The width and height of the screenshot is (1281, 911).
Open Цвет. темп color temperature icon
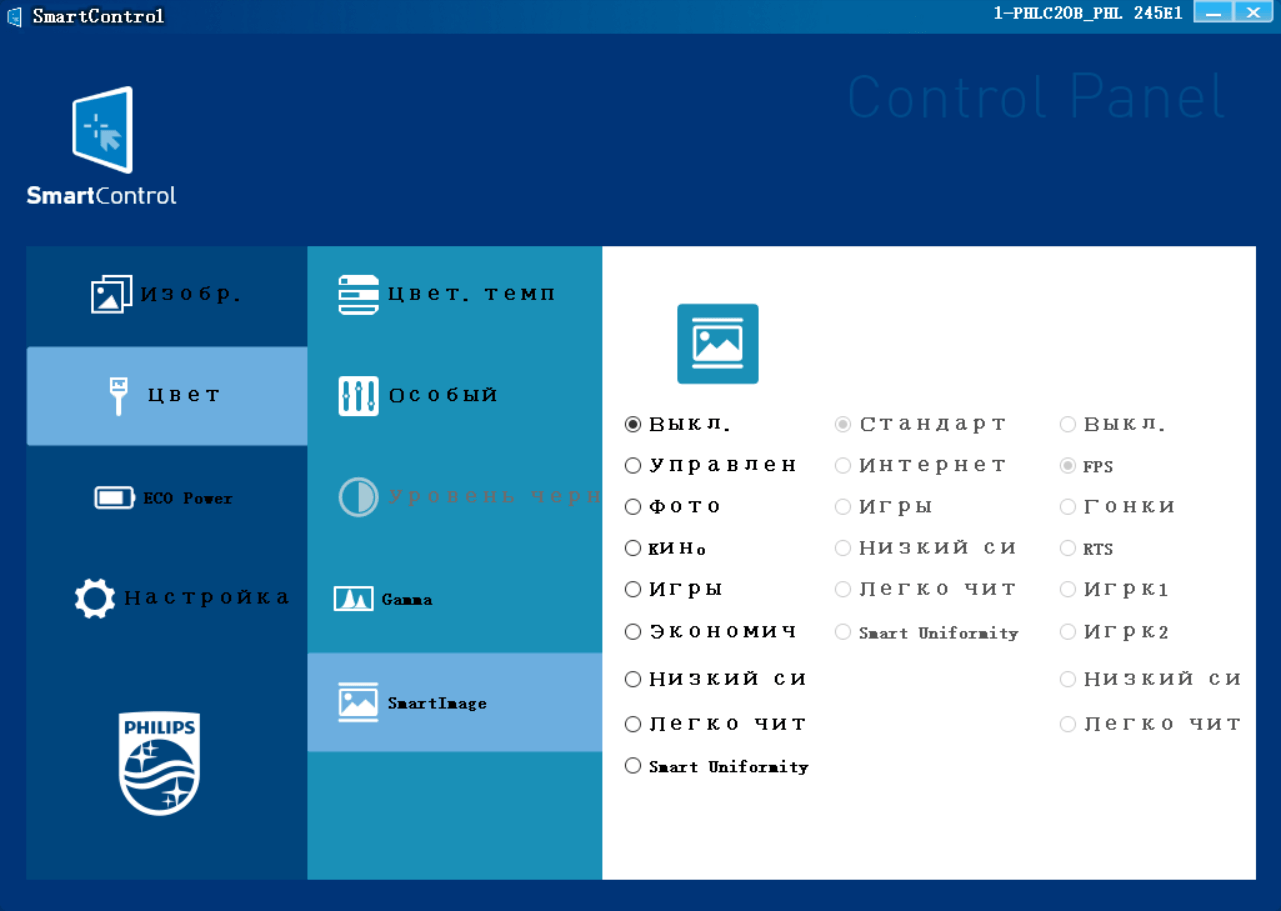[358, 295]
